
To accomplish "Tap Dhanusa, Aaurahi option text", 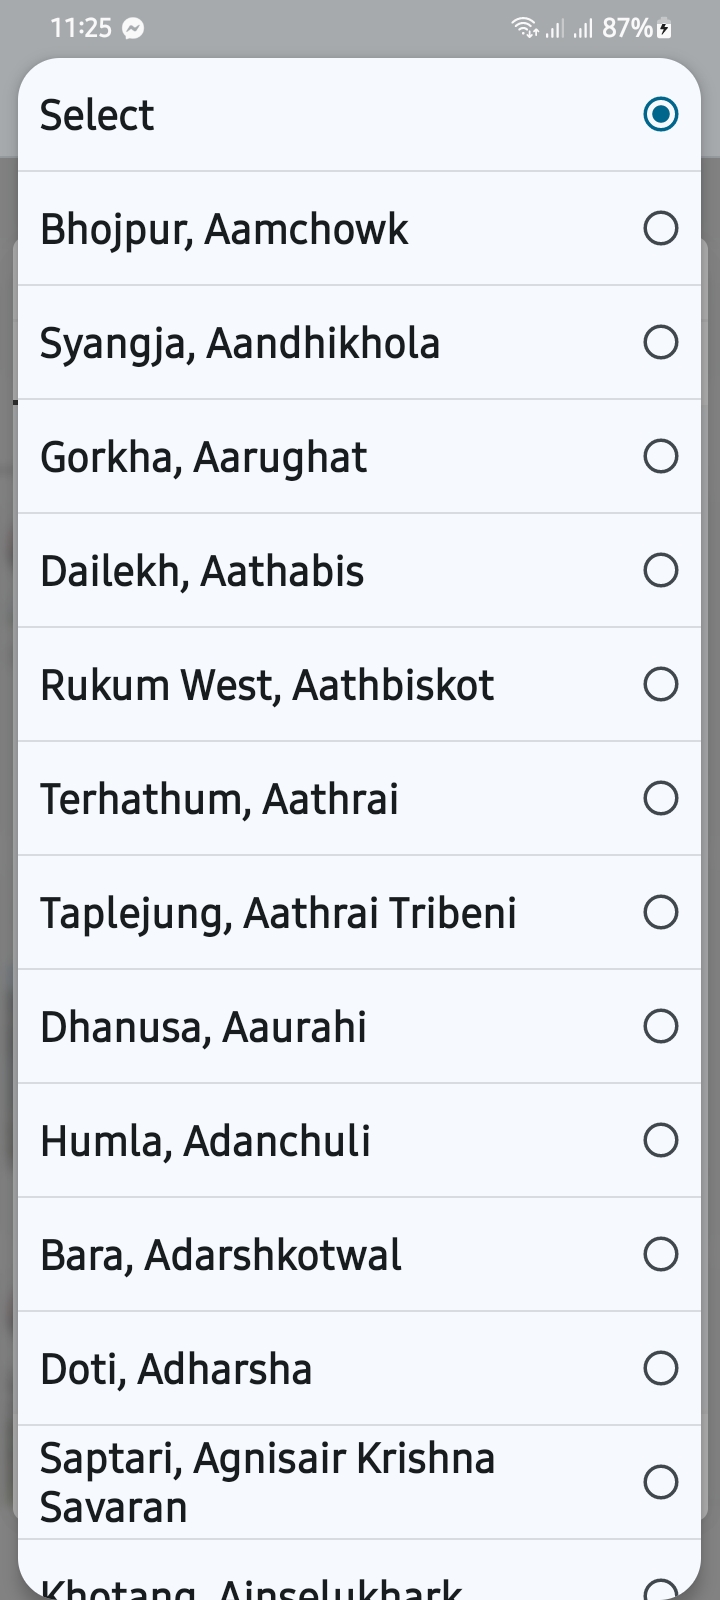I will (203, 1027).
